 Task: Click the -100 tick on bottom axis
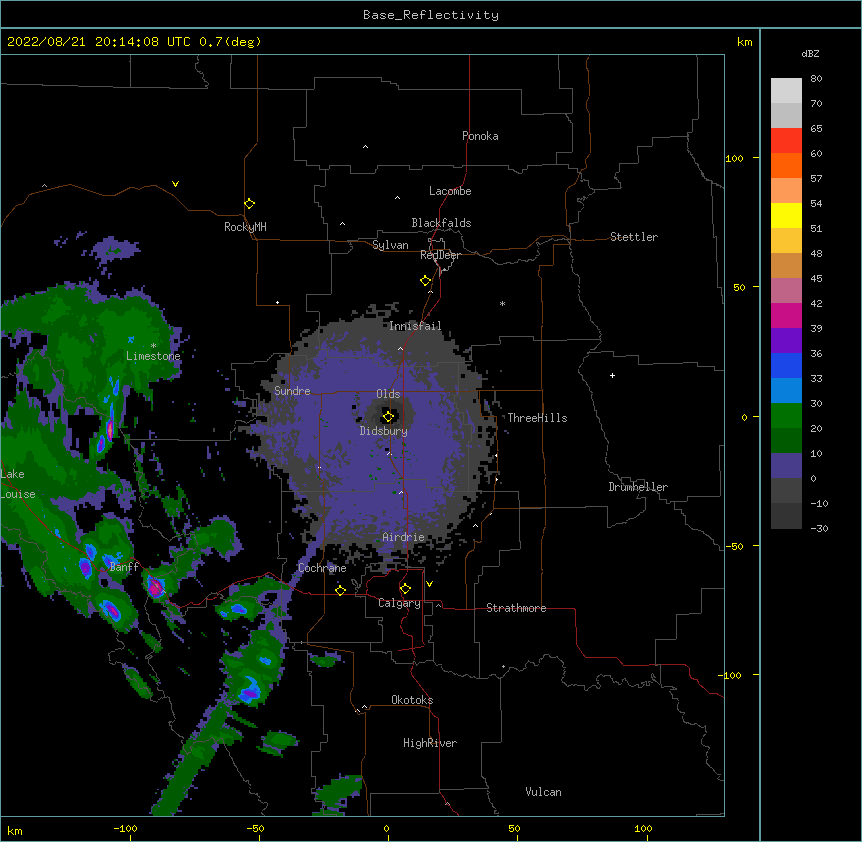(126, 828)
